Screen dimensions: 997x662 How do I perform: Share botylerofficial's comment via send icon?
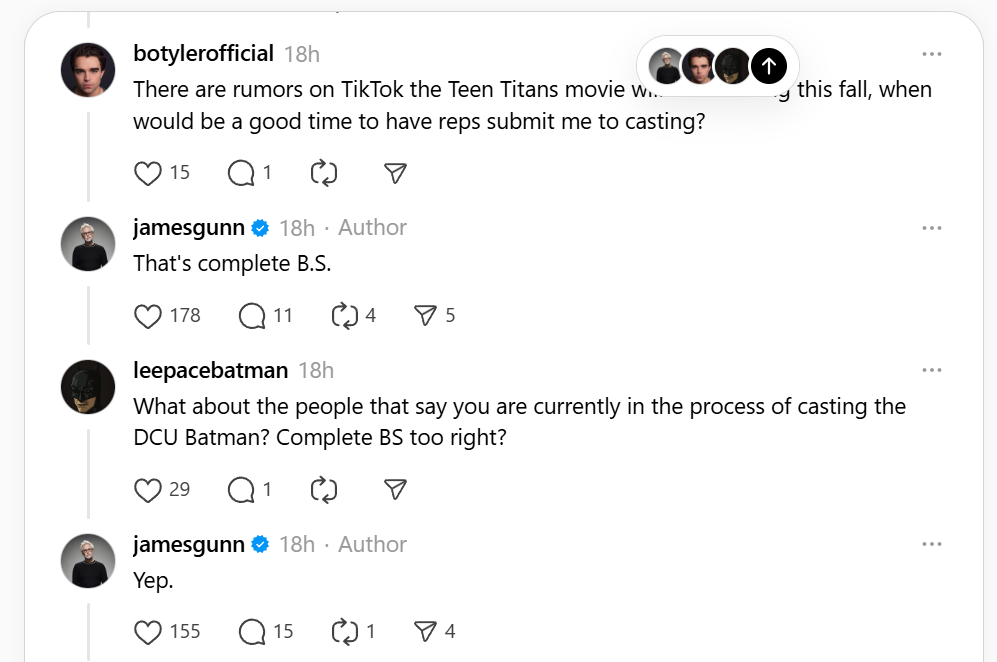click(x=395, y=173)
